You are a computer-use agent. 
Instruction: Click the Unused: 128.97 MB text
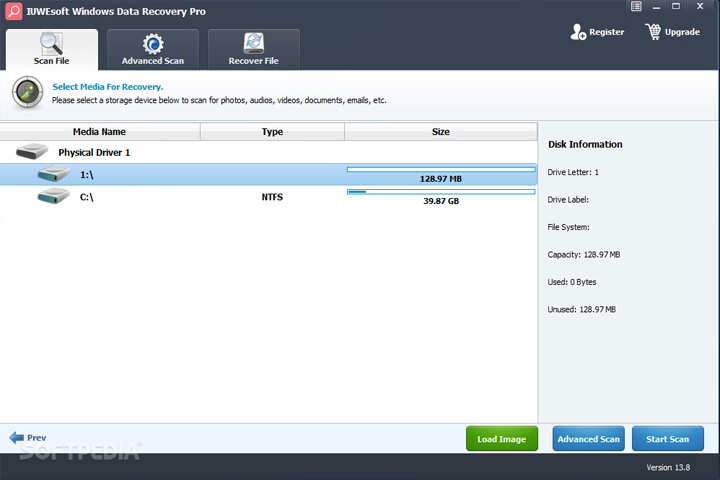[x=582, y=310]
